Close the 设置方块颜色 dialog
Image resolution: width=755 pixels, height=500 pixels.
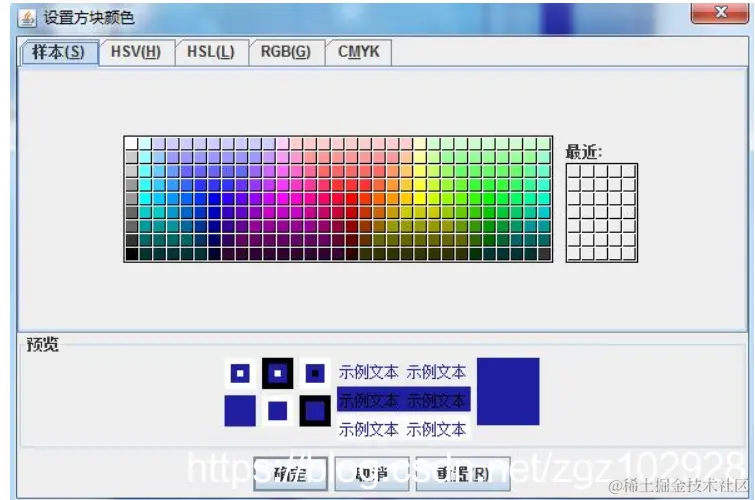coord(719,12)
